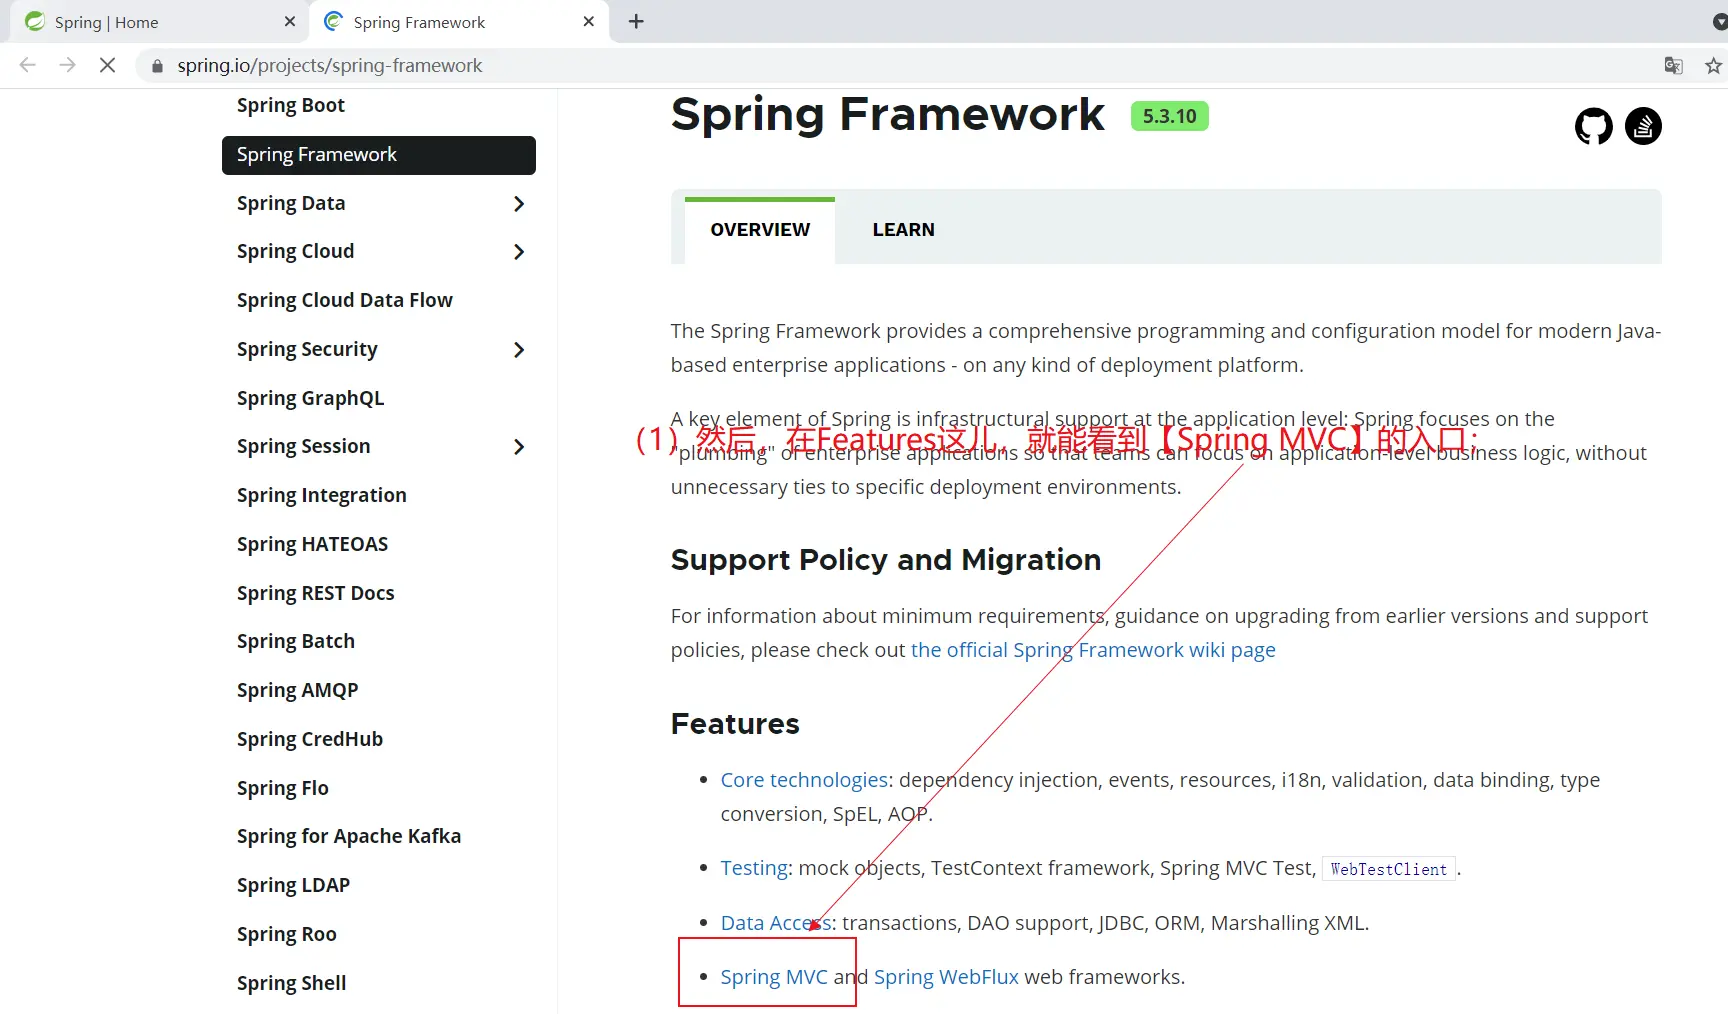Image resolution: width=1728 pixels, height=1014 pixels.
Task: Open the Data Access link
Action: point(776,923)
